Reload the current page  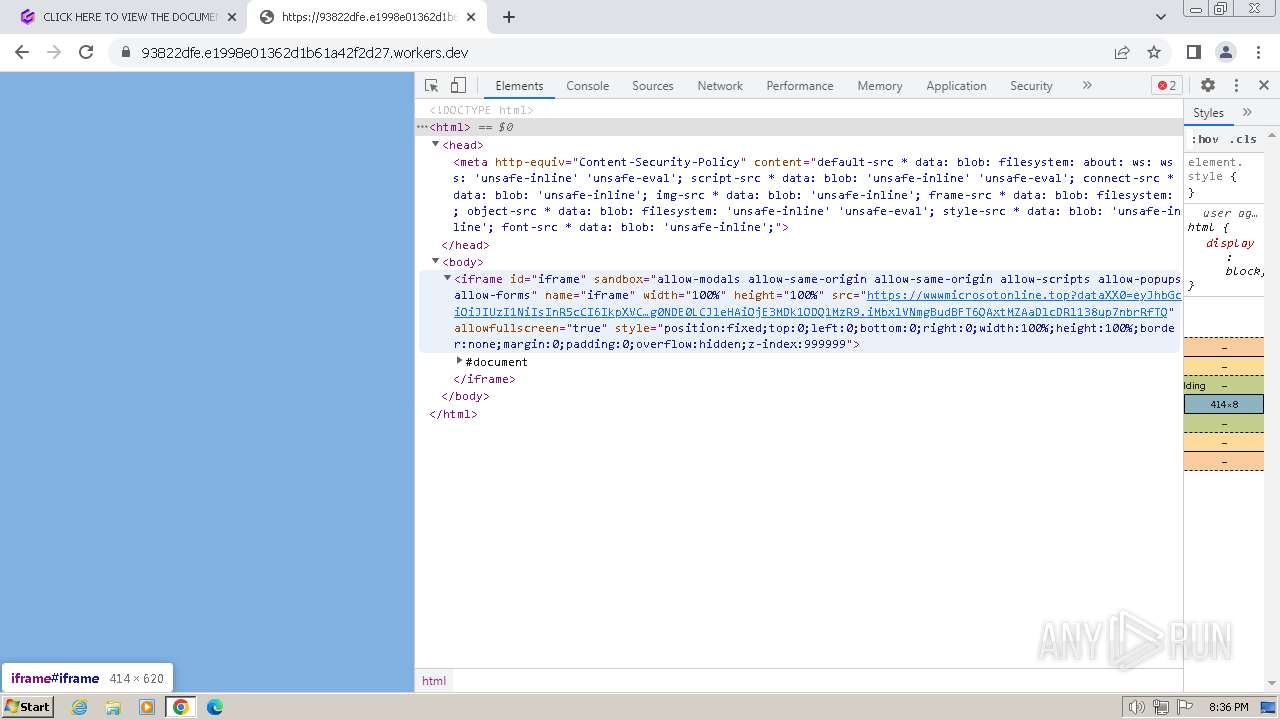pyautogui.click(x=86, y=52)
